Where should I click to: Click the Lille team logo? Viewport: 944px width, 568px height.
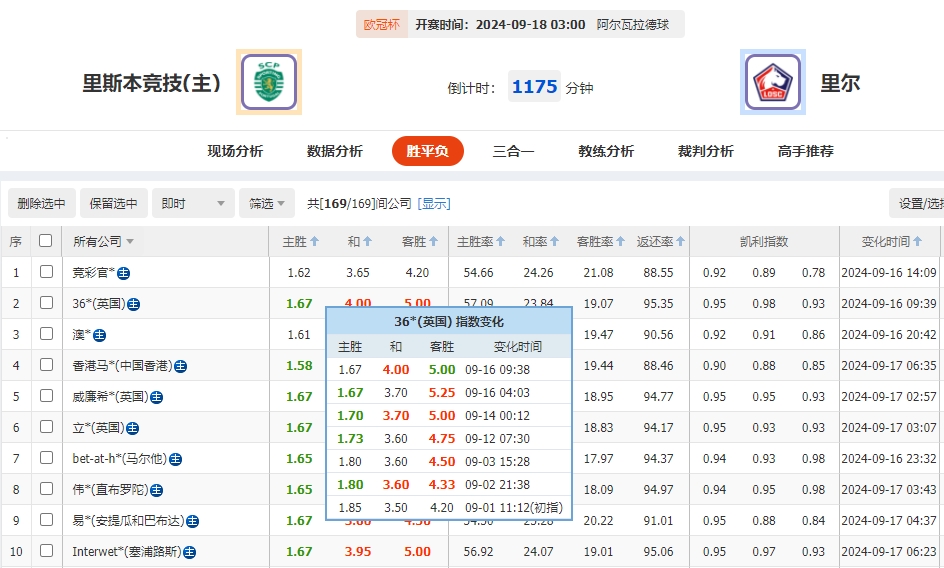pyautogui.click(x=773, y=82)
